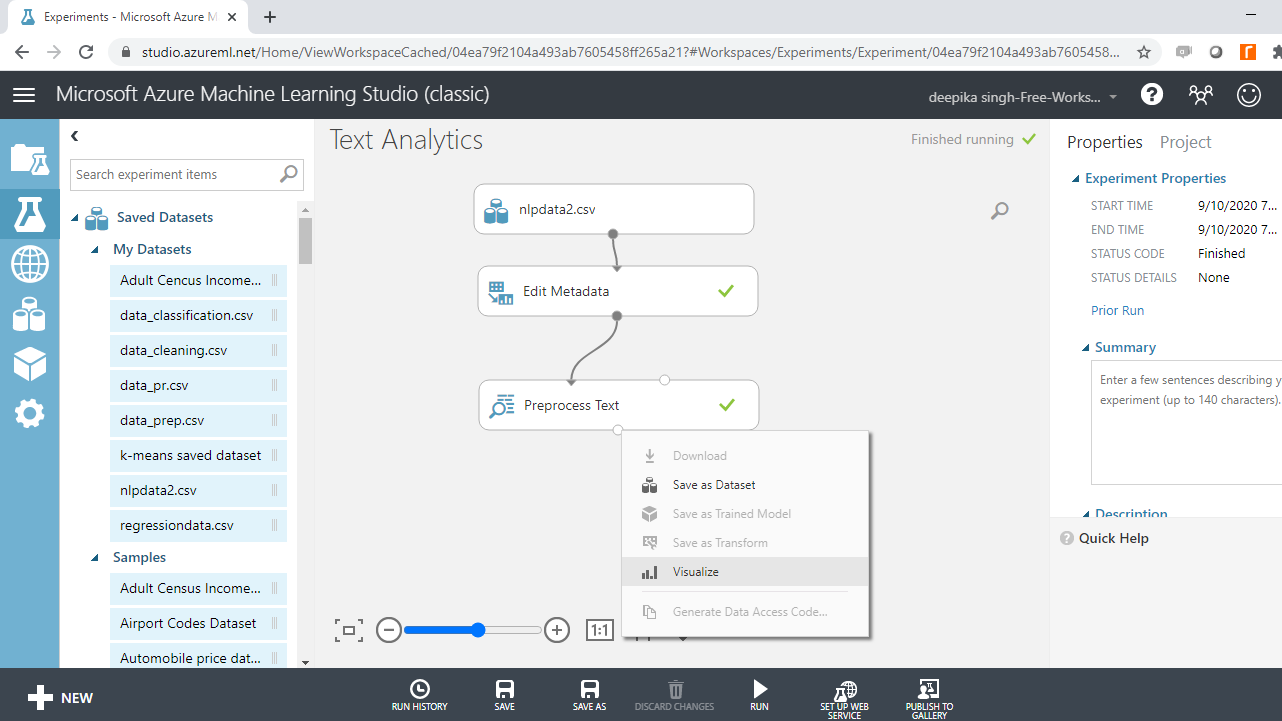Click Save As in the bottom bar

(590, 696)
